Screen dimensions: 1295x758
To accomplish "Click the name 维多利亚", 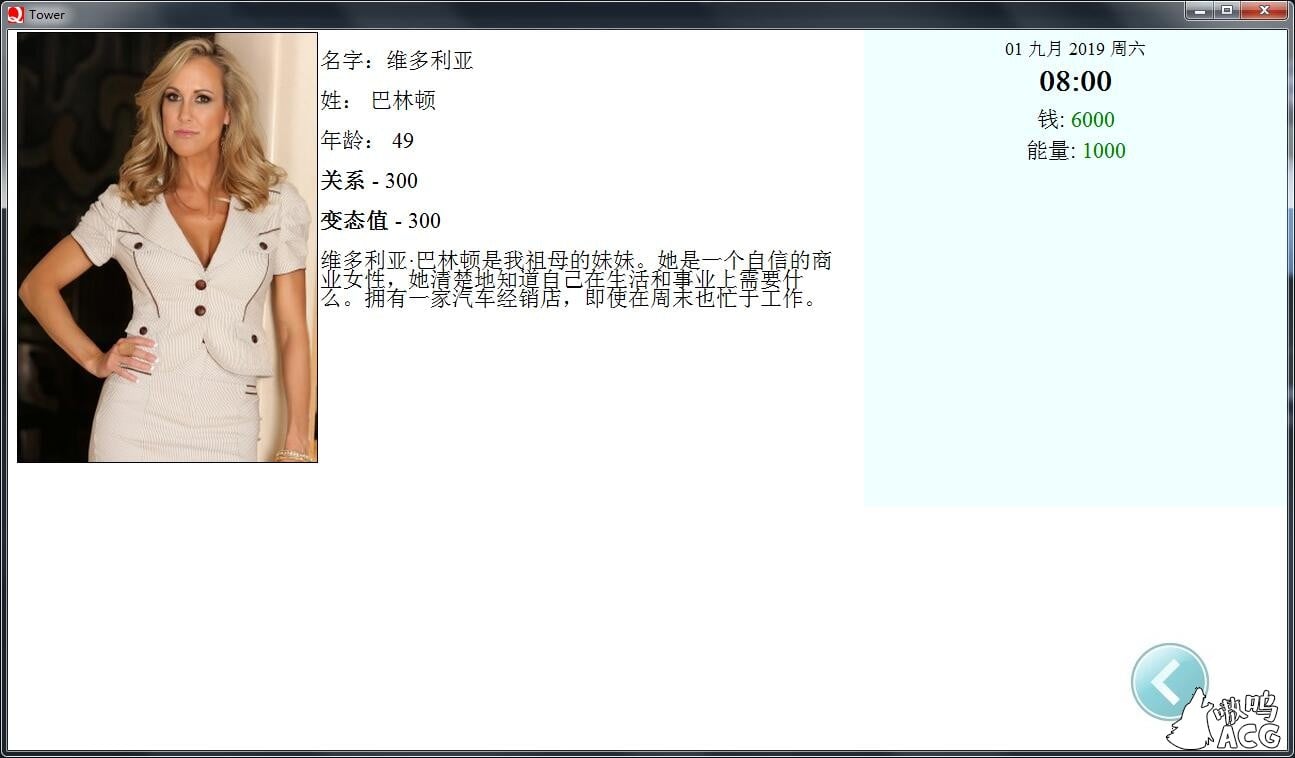I will pos(428,61).
